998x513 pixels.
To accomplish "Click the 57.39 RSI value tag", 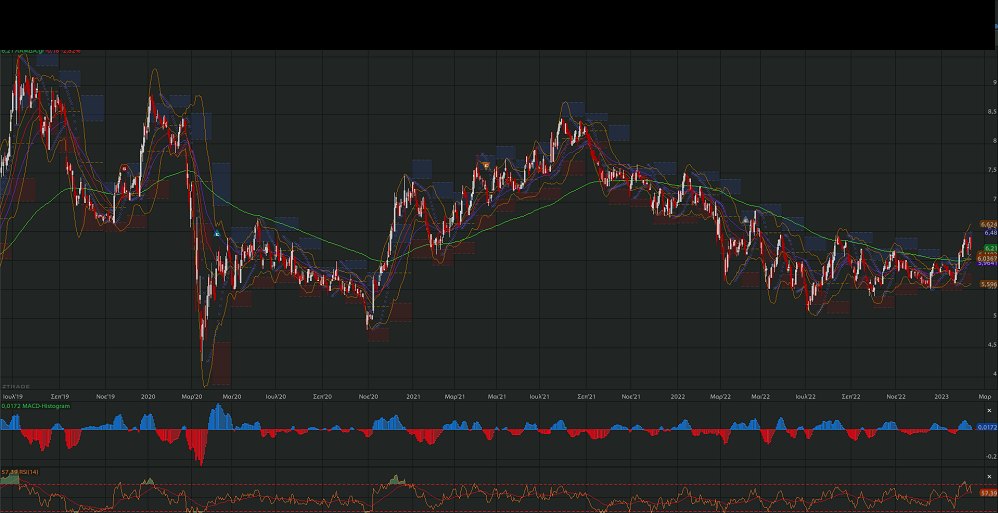I will [x=988, y=493].
